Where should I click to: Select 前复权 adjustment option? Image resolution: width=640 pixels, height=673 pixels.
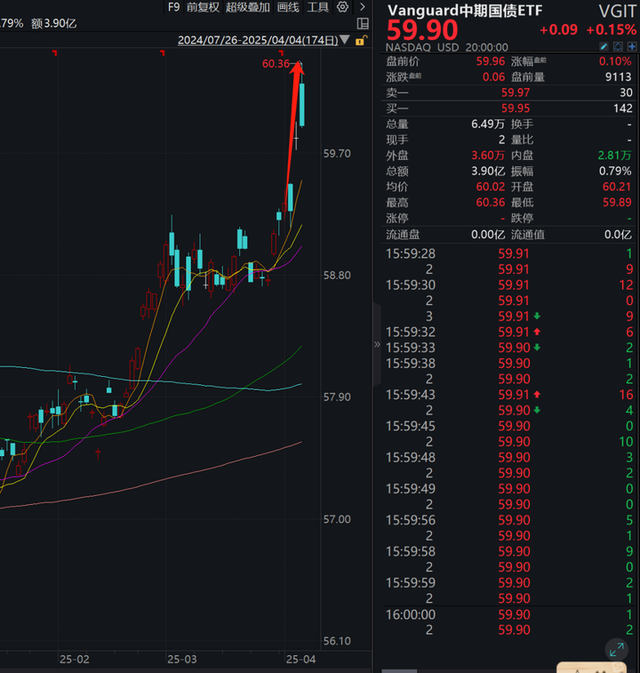click(203, 7)
